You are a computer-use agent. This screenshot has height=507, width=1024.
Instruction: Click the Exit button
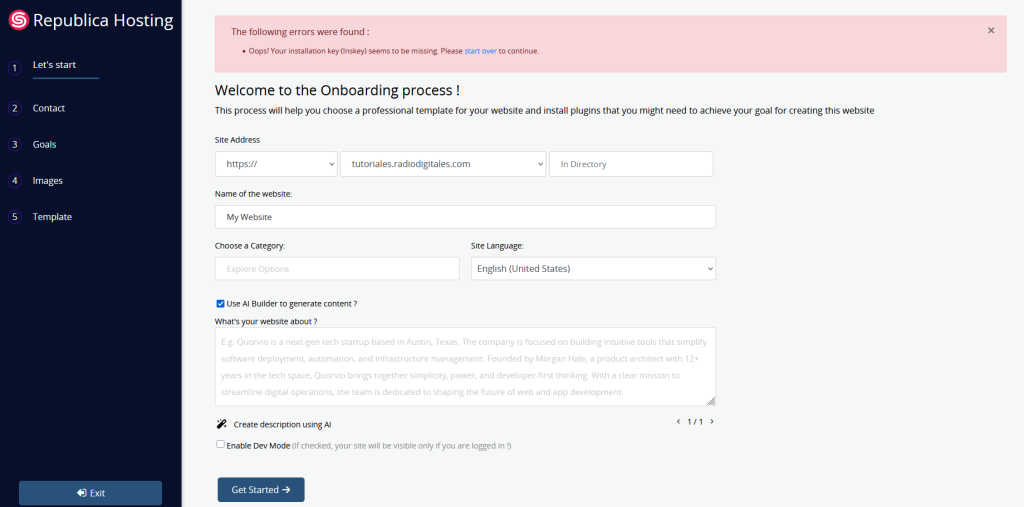tap(90, 493)
